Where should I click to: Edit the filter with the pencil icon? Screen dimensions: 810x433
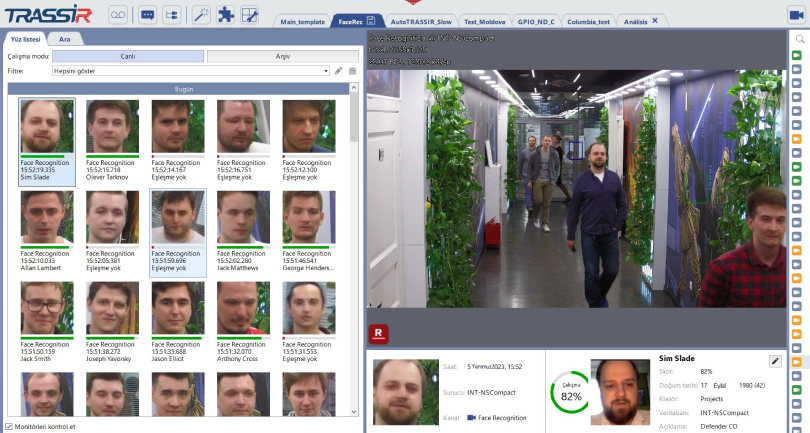pyautogui.click(x=338, y=71)
